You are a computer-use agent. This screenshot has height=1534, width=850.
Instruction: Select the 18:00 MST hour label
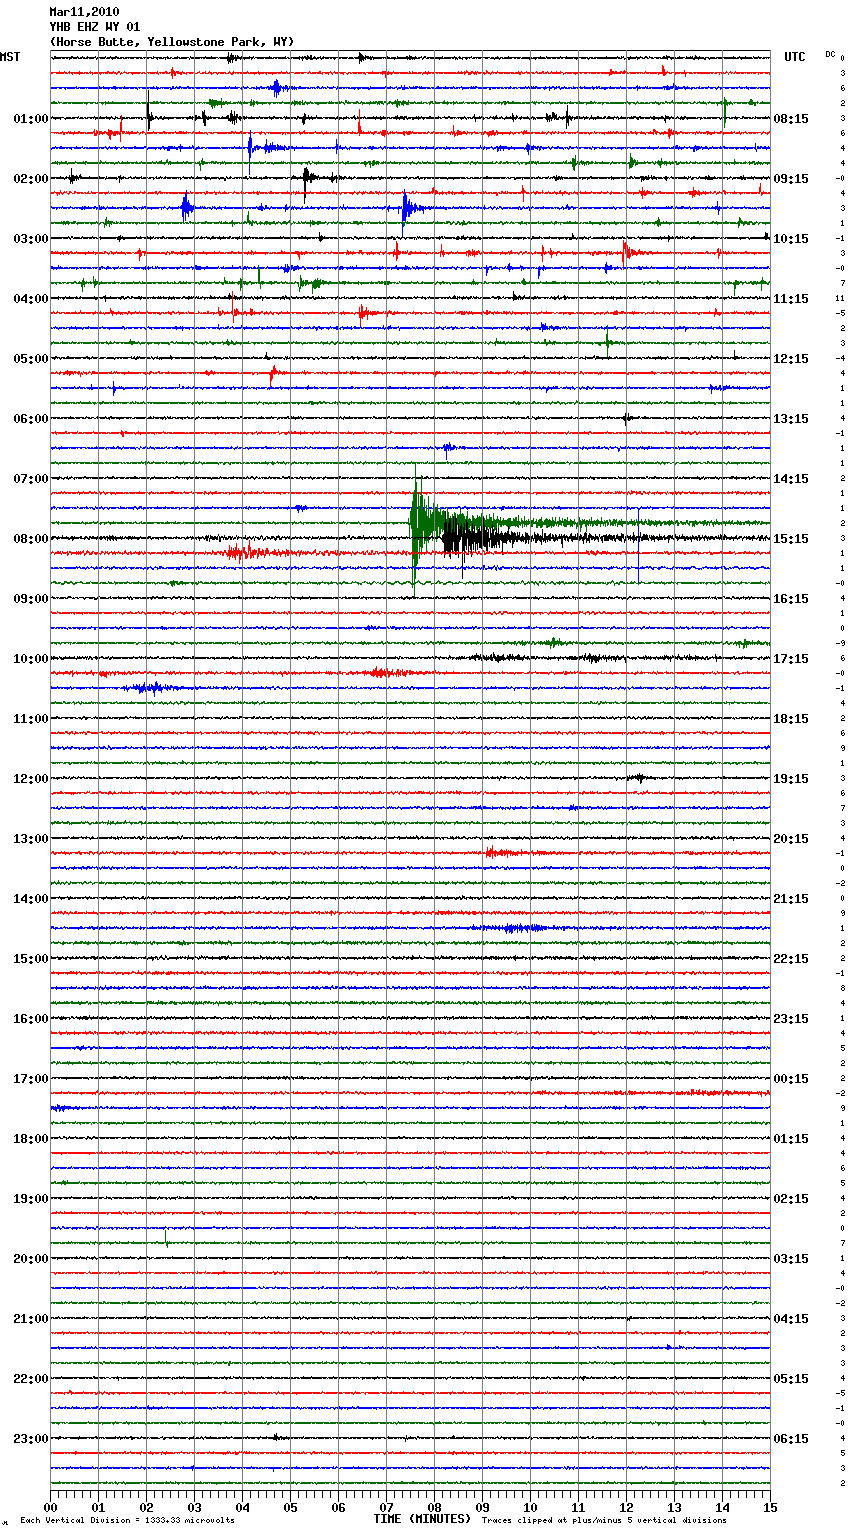(x=31, y=1139)
